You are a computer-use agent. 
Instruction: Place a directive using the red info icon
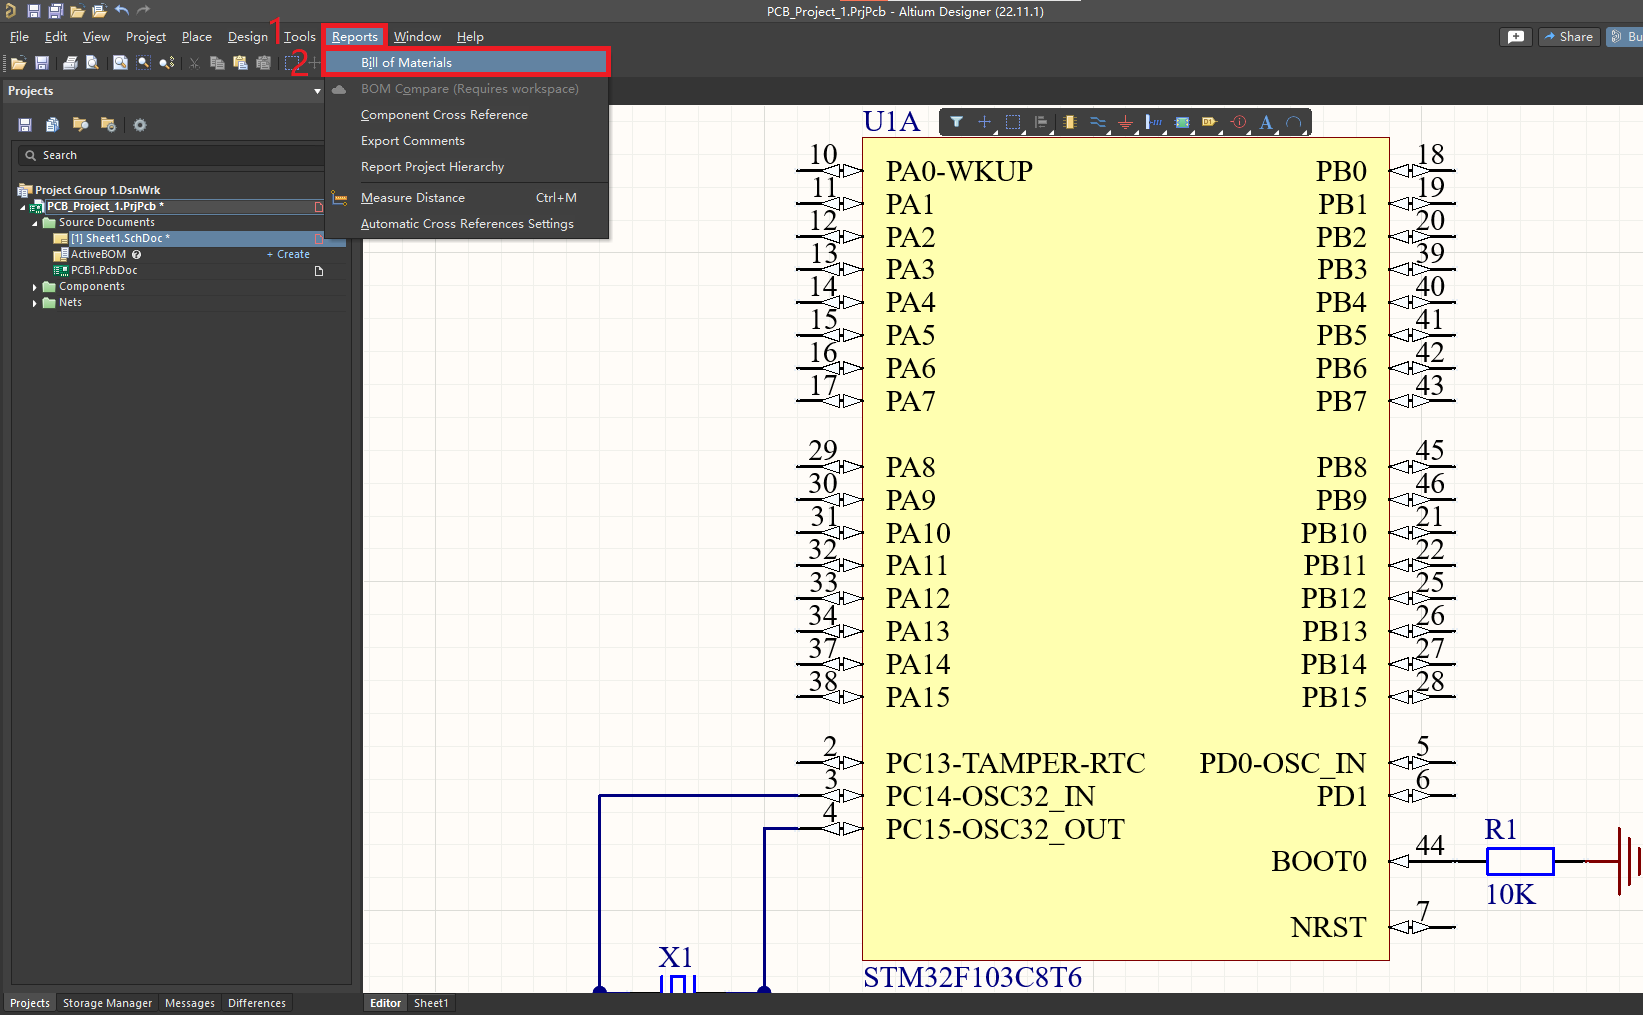tap(1239, 122)
